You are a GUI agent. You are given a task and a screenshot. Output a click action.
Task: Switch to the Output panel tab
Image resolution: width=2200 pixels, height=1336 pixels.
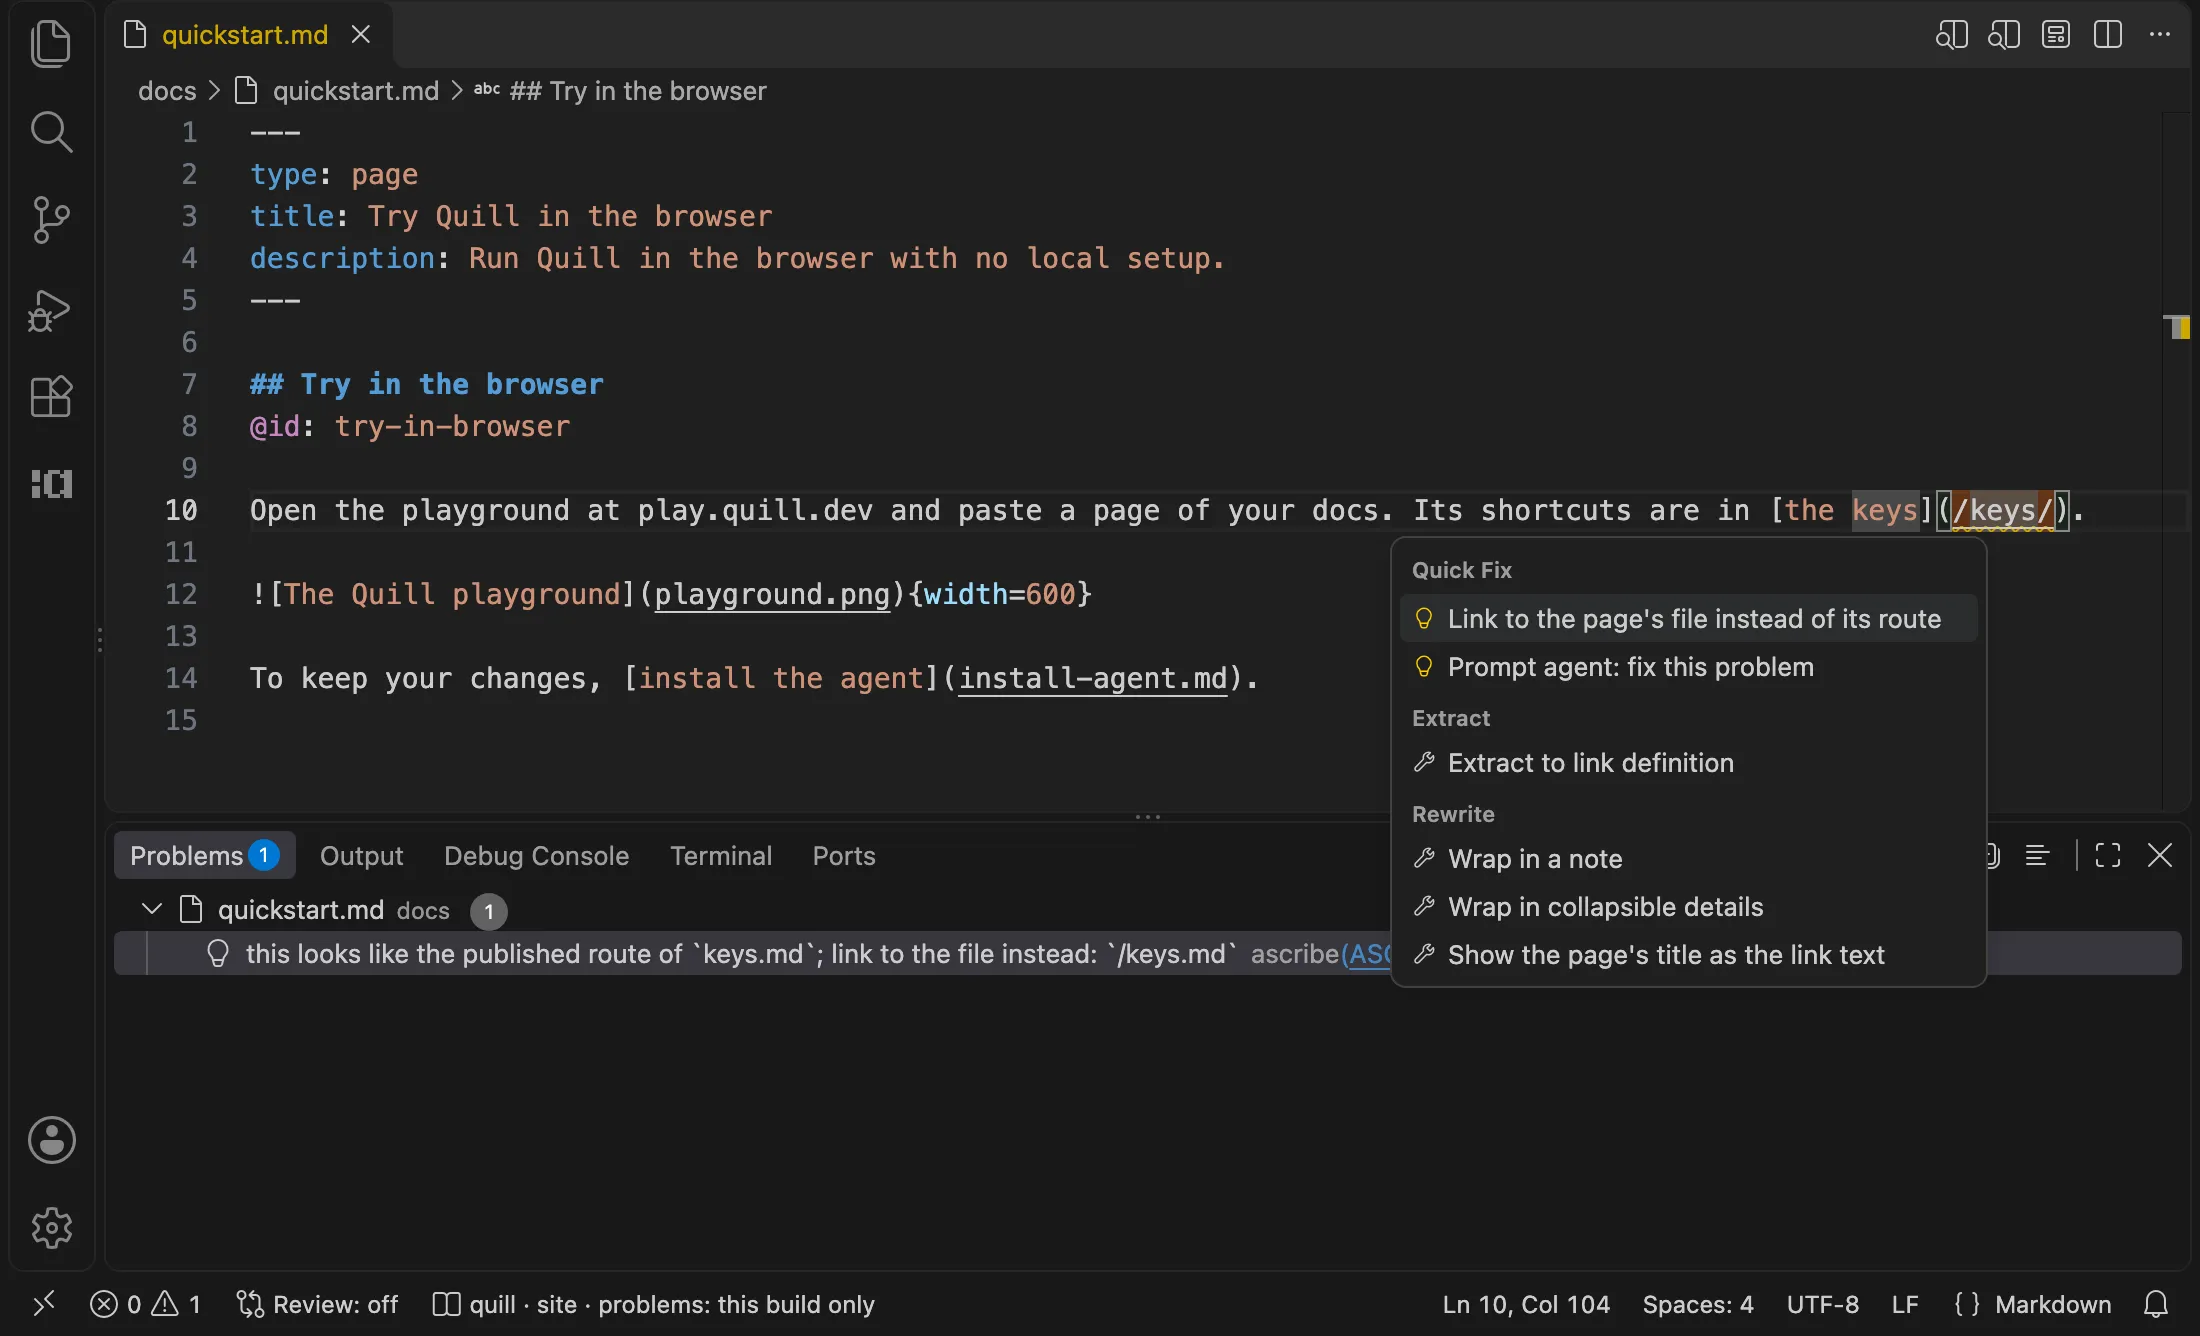click(361, 856)
